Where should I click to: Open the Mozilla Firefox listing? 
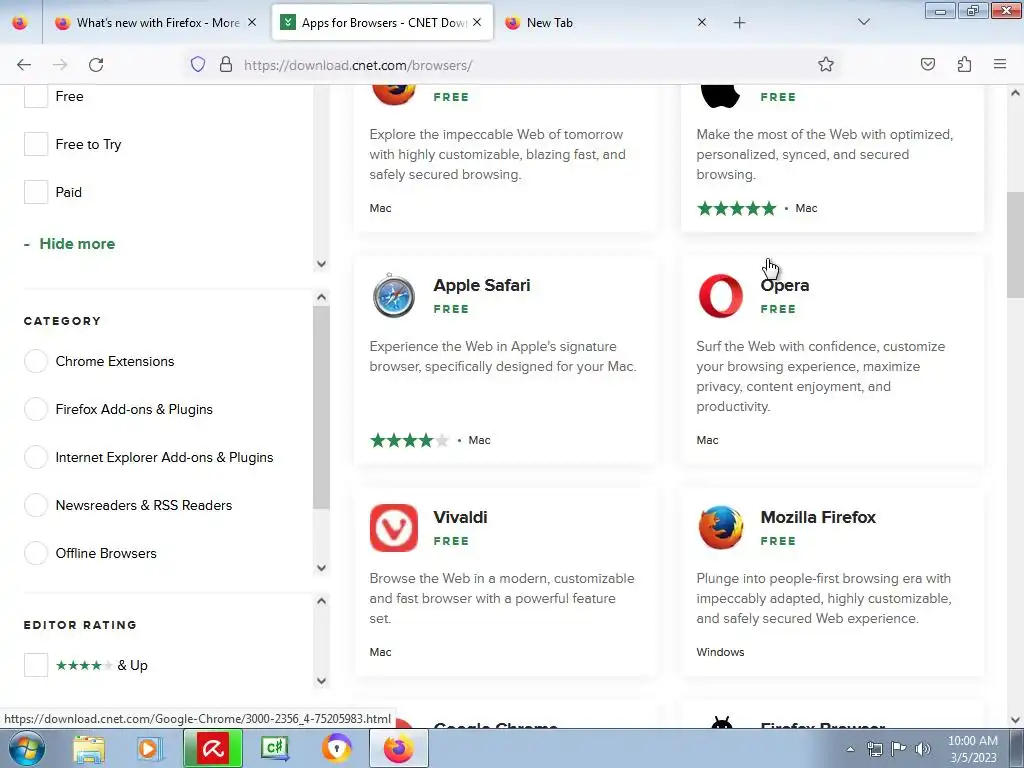(818, 517)
